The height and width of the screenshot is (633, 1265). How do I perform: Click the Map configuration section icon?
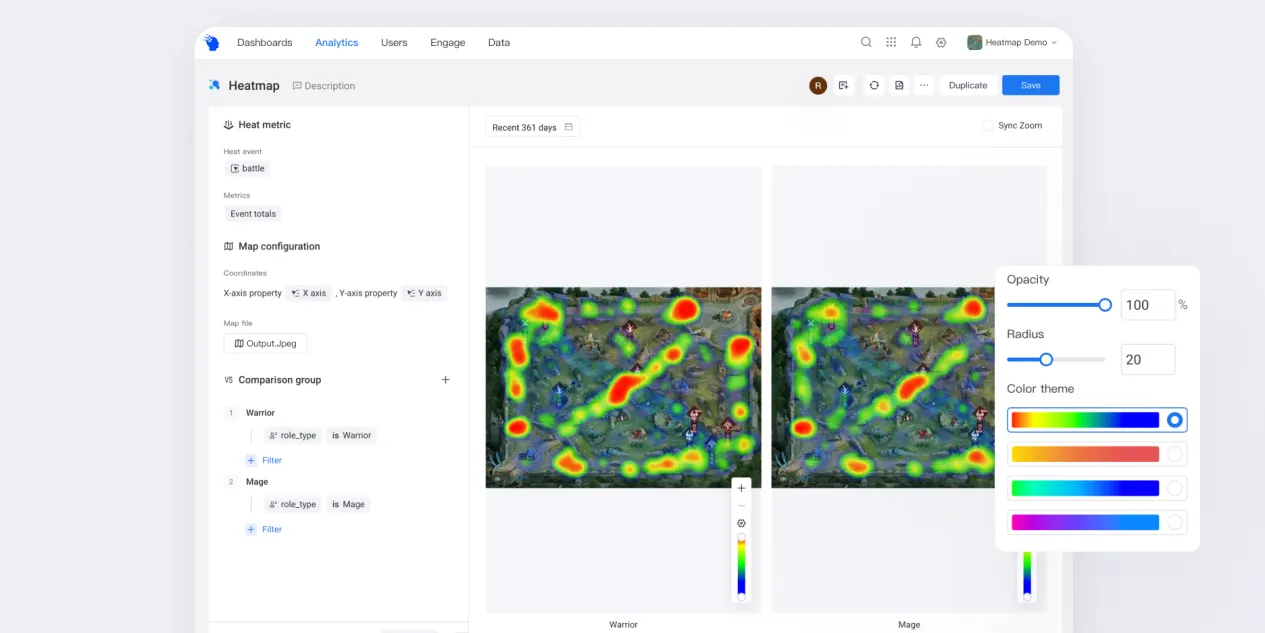click(228, 246)
